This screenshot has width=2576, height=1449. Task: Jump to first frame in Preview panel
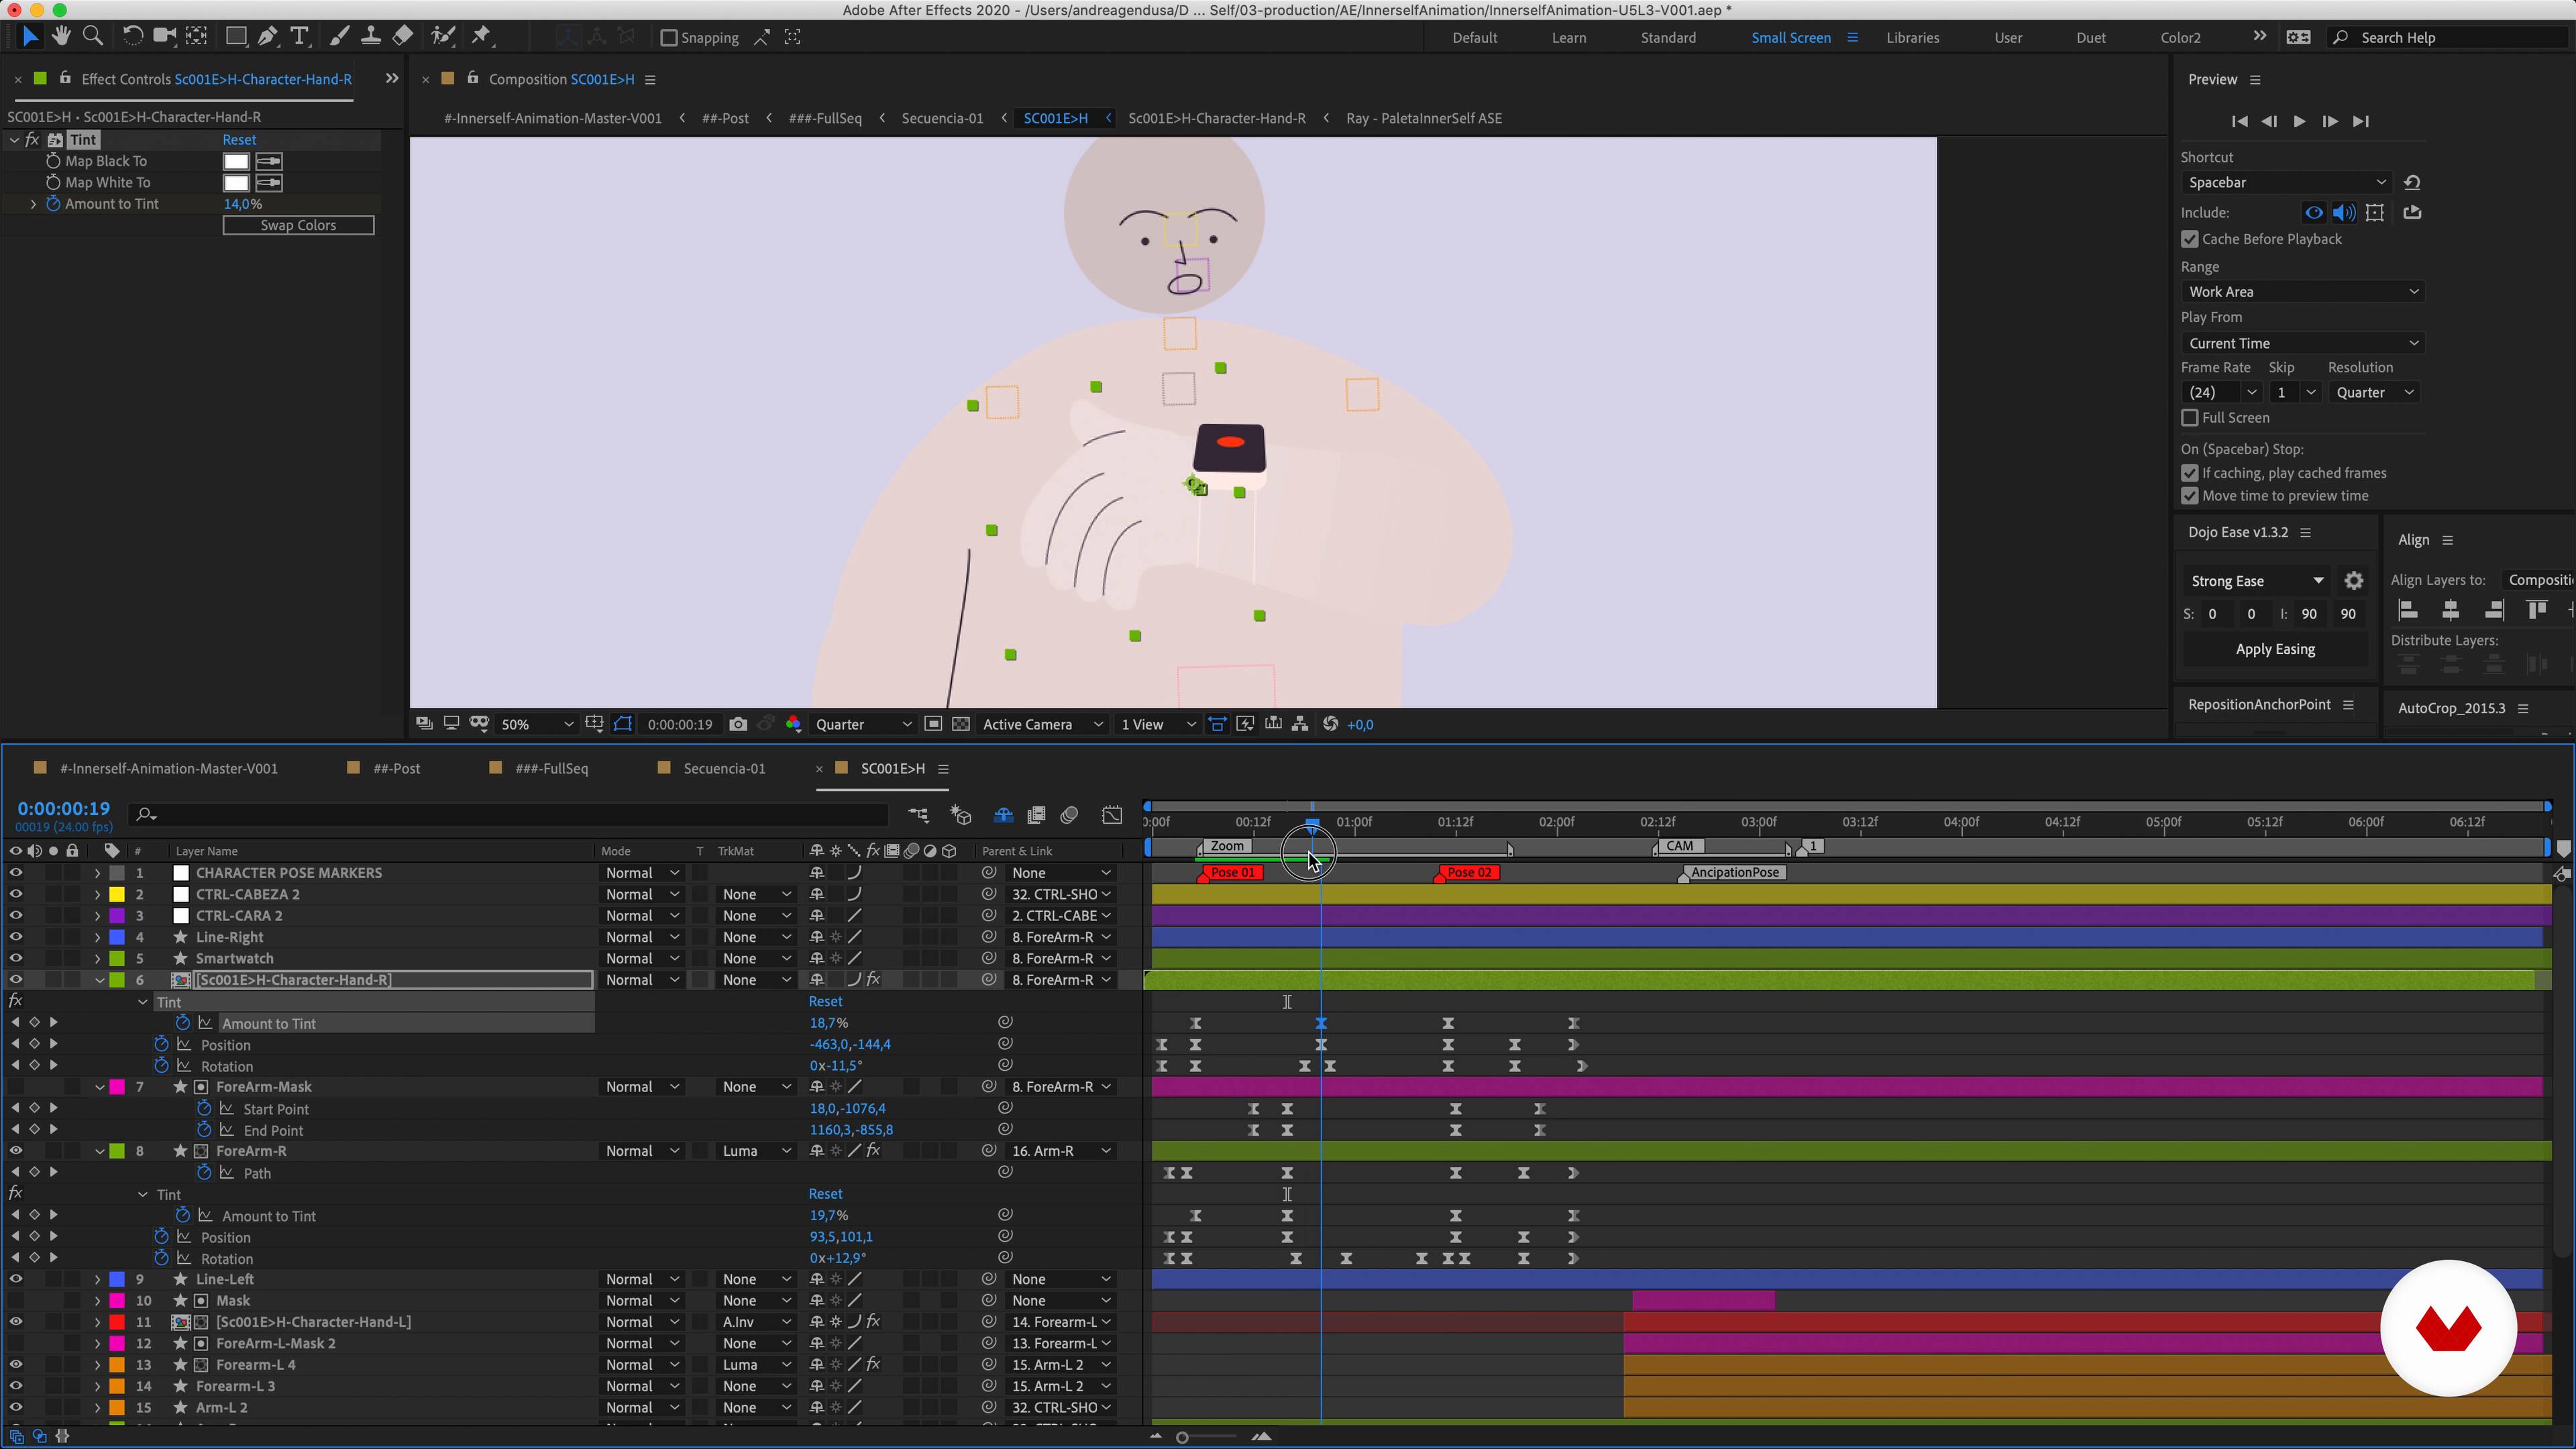click(2239, 121)
